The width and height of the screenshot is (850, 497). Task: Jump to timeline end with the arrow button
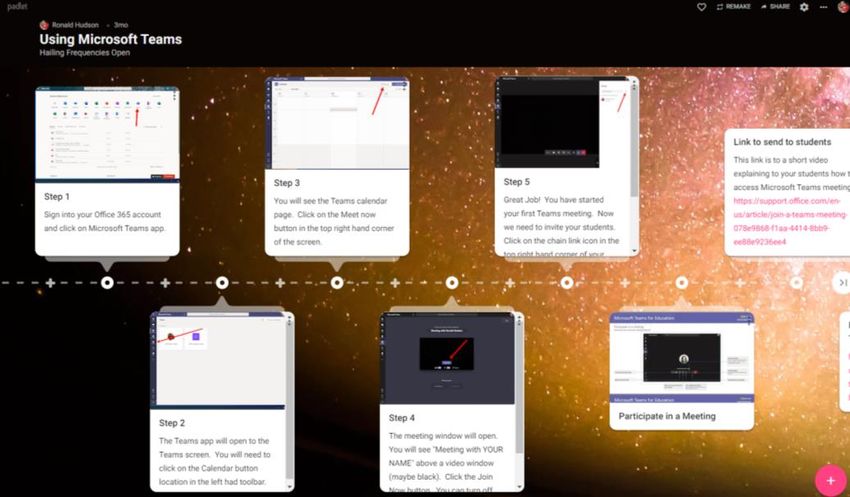pos(842,283)
